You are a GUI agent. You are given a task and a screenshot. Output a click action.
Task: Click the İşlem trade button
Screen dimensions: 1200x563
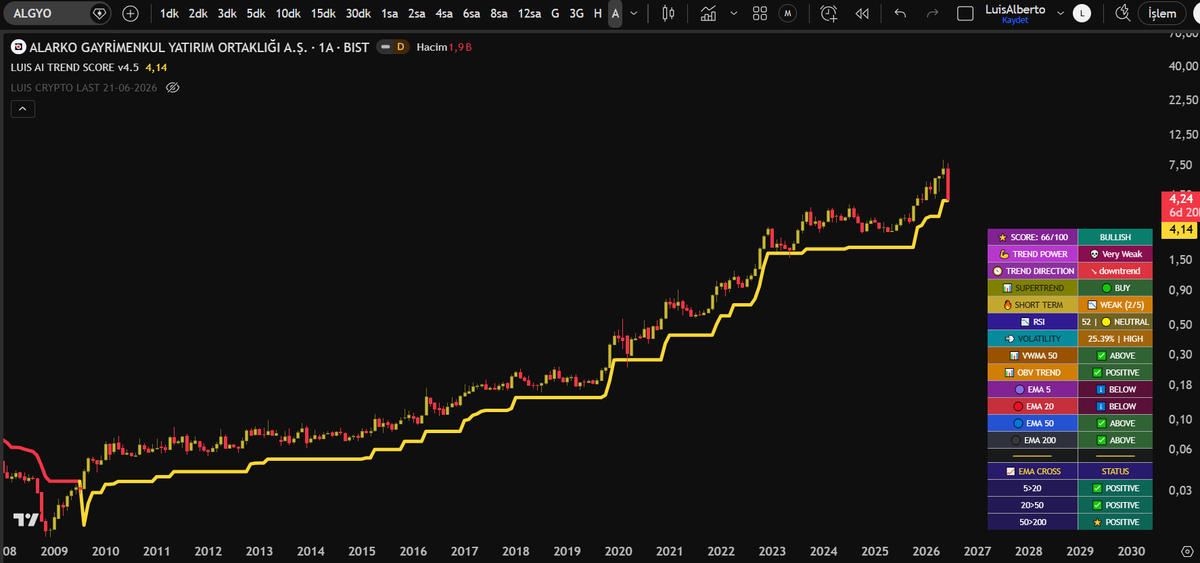pos(1163,13)
